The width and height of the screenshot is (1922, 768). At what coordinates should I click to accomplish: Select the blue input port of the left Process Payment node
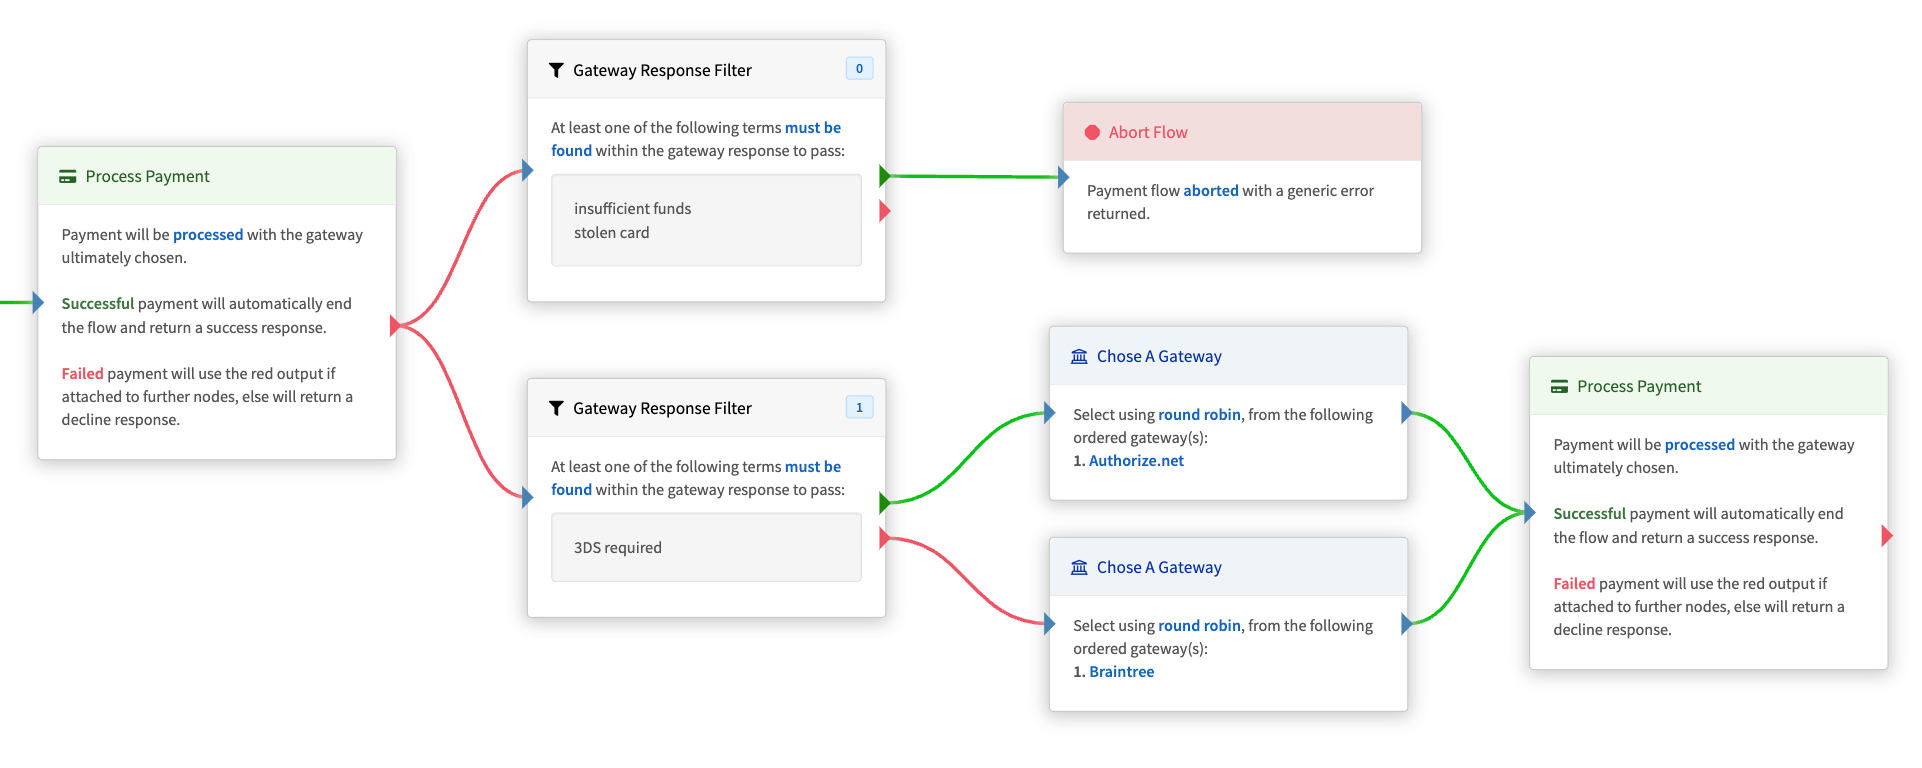click(38, 302)
